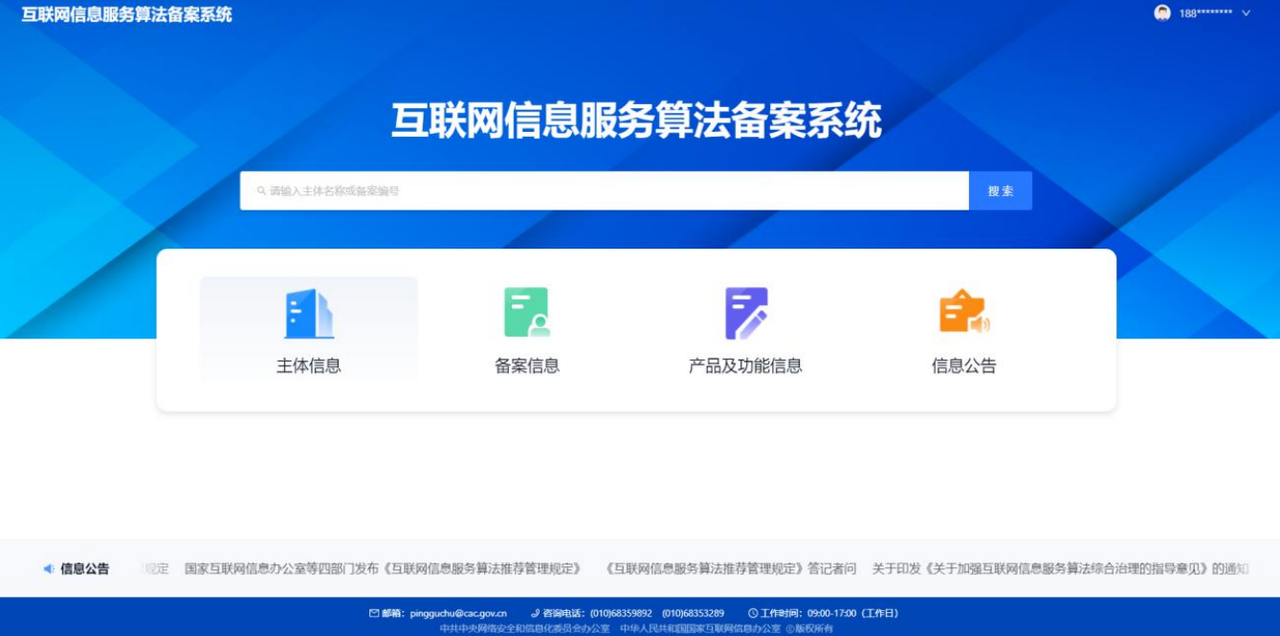Click the 188******** account name

tap(1206, 14)
